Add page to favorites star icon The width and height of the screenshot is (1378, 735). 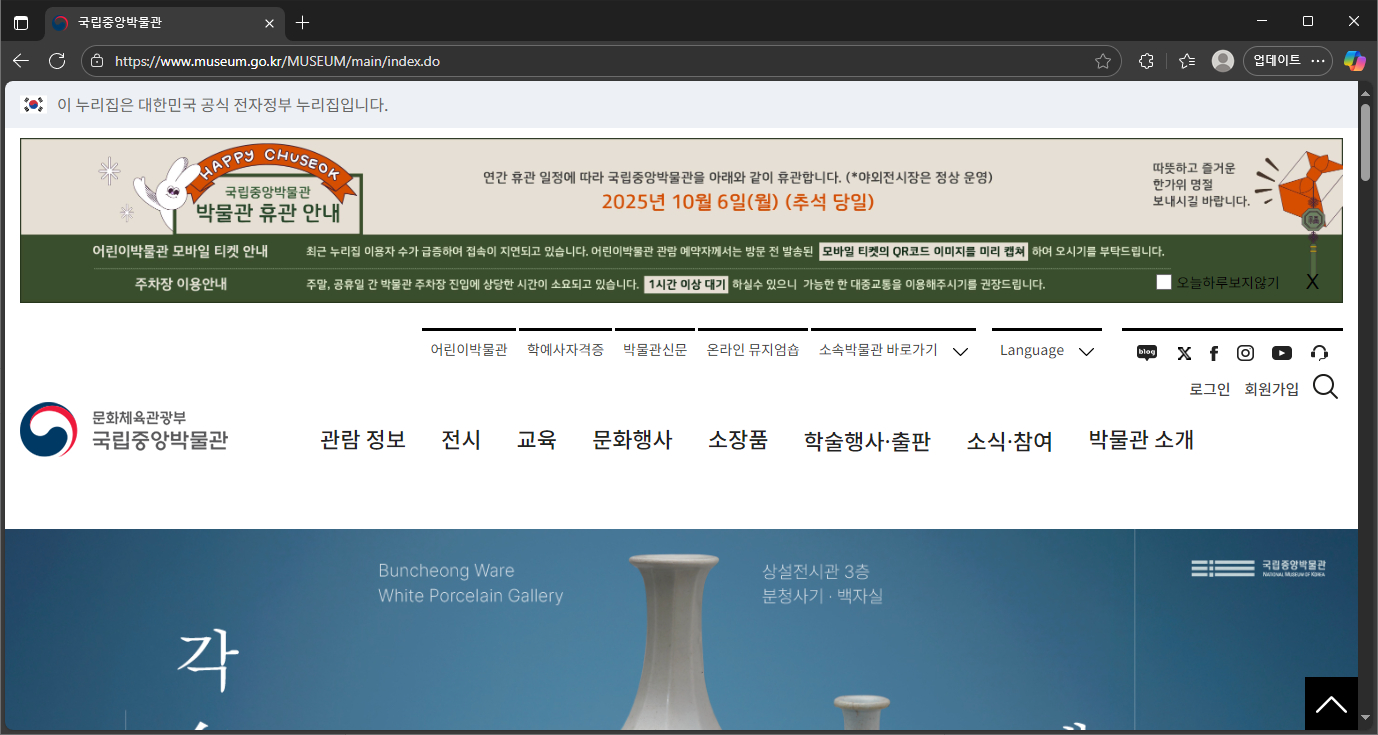pos(1103,61)
